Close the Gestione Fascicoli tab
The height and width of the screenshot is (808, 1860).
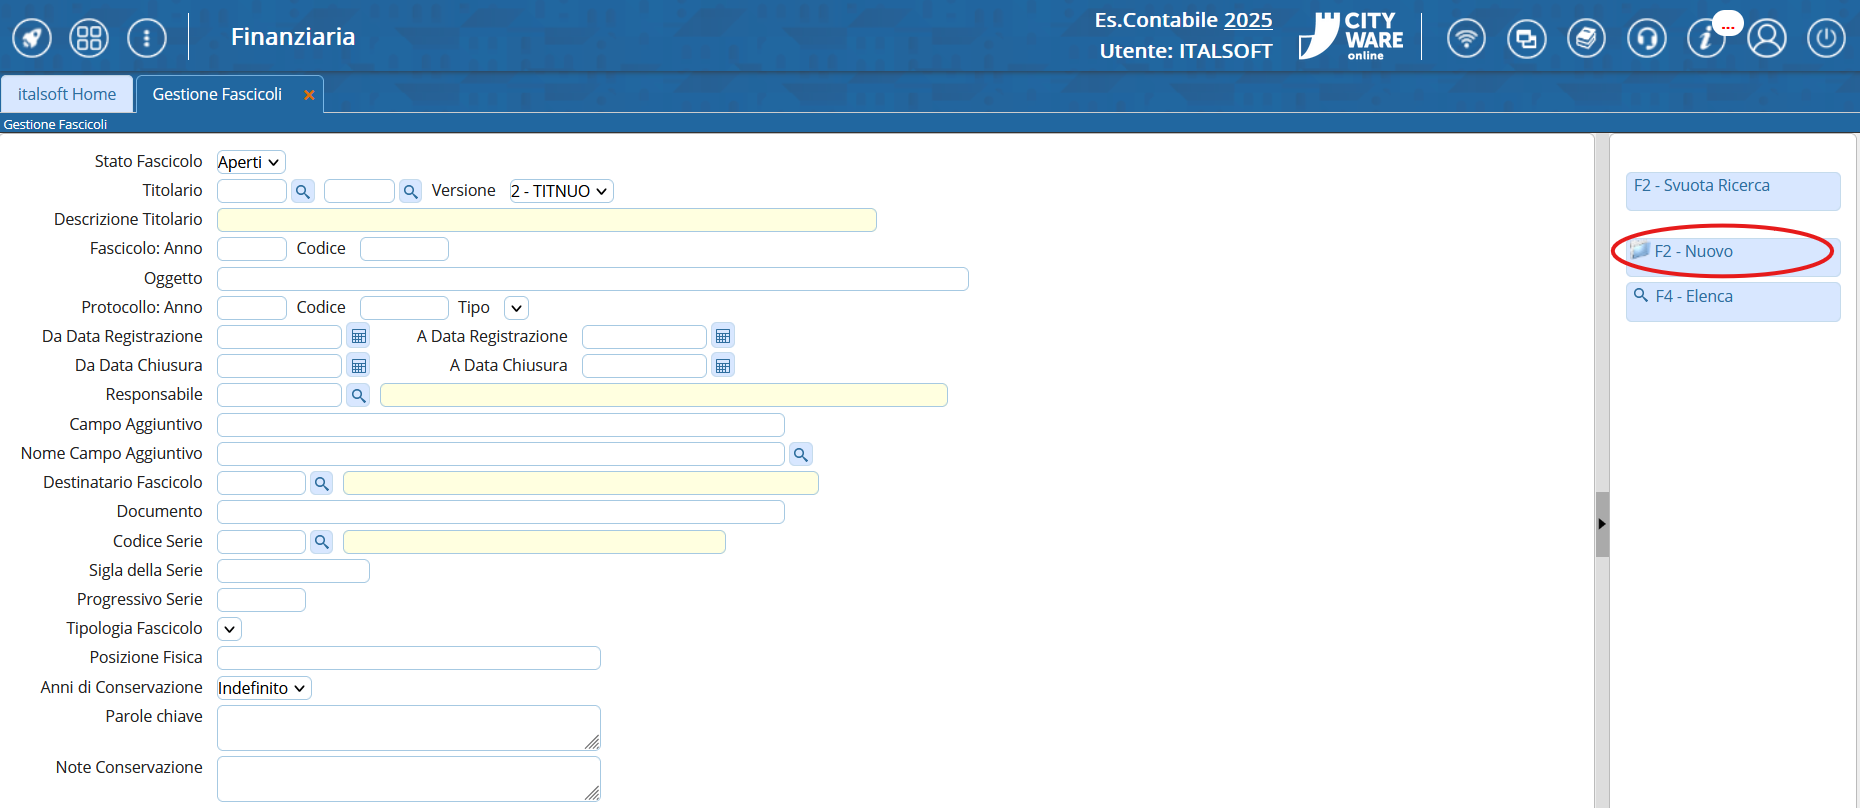coord(309,95)
